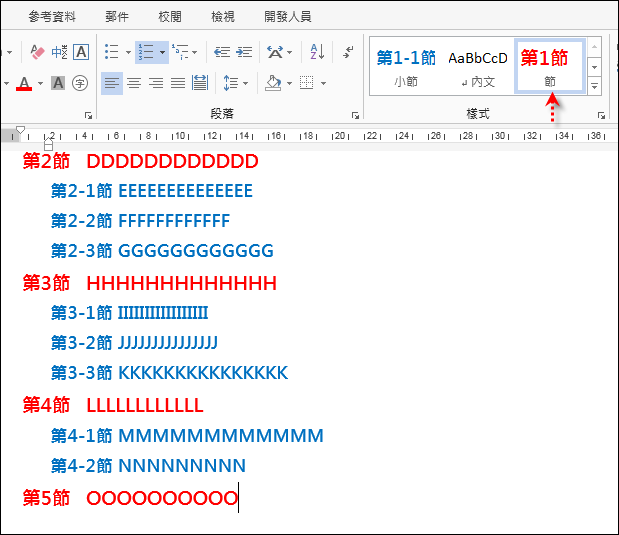Click line 第2-1節 EEEEEEEEEEEEEE
This screenshot has width=619, height=535.
pyautogui.click(x=152, y=191)
